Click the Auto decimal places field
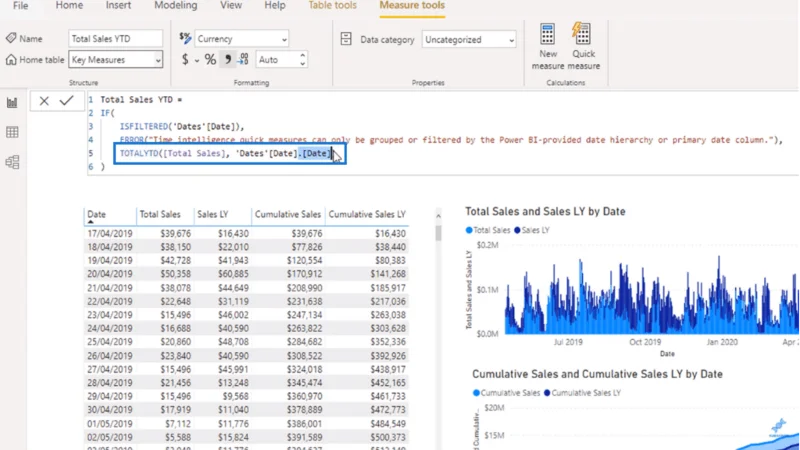Screen dimensions: 800x450 (277, 60)
